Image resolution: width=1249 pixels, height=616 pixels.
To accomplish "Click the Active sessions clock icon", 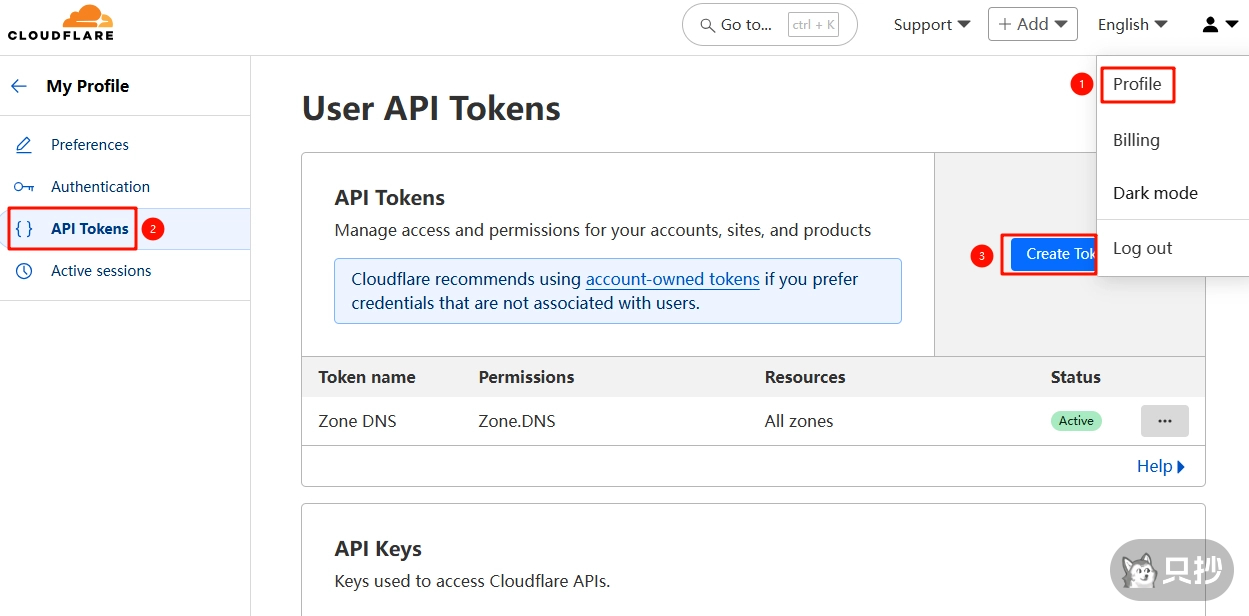I will tap(24, 270).
